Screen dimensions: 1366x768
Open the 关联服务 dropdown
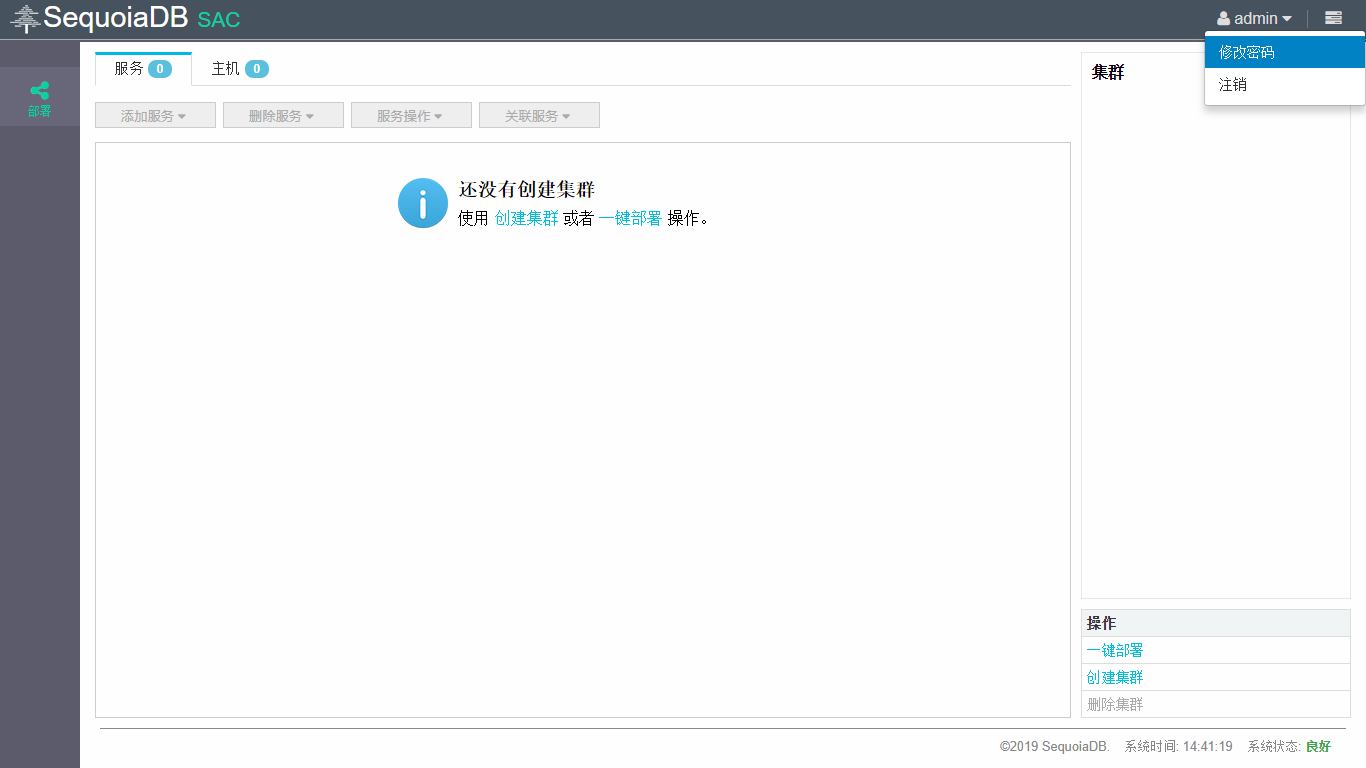coord(539,116)
